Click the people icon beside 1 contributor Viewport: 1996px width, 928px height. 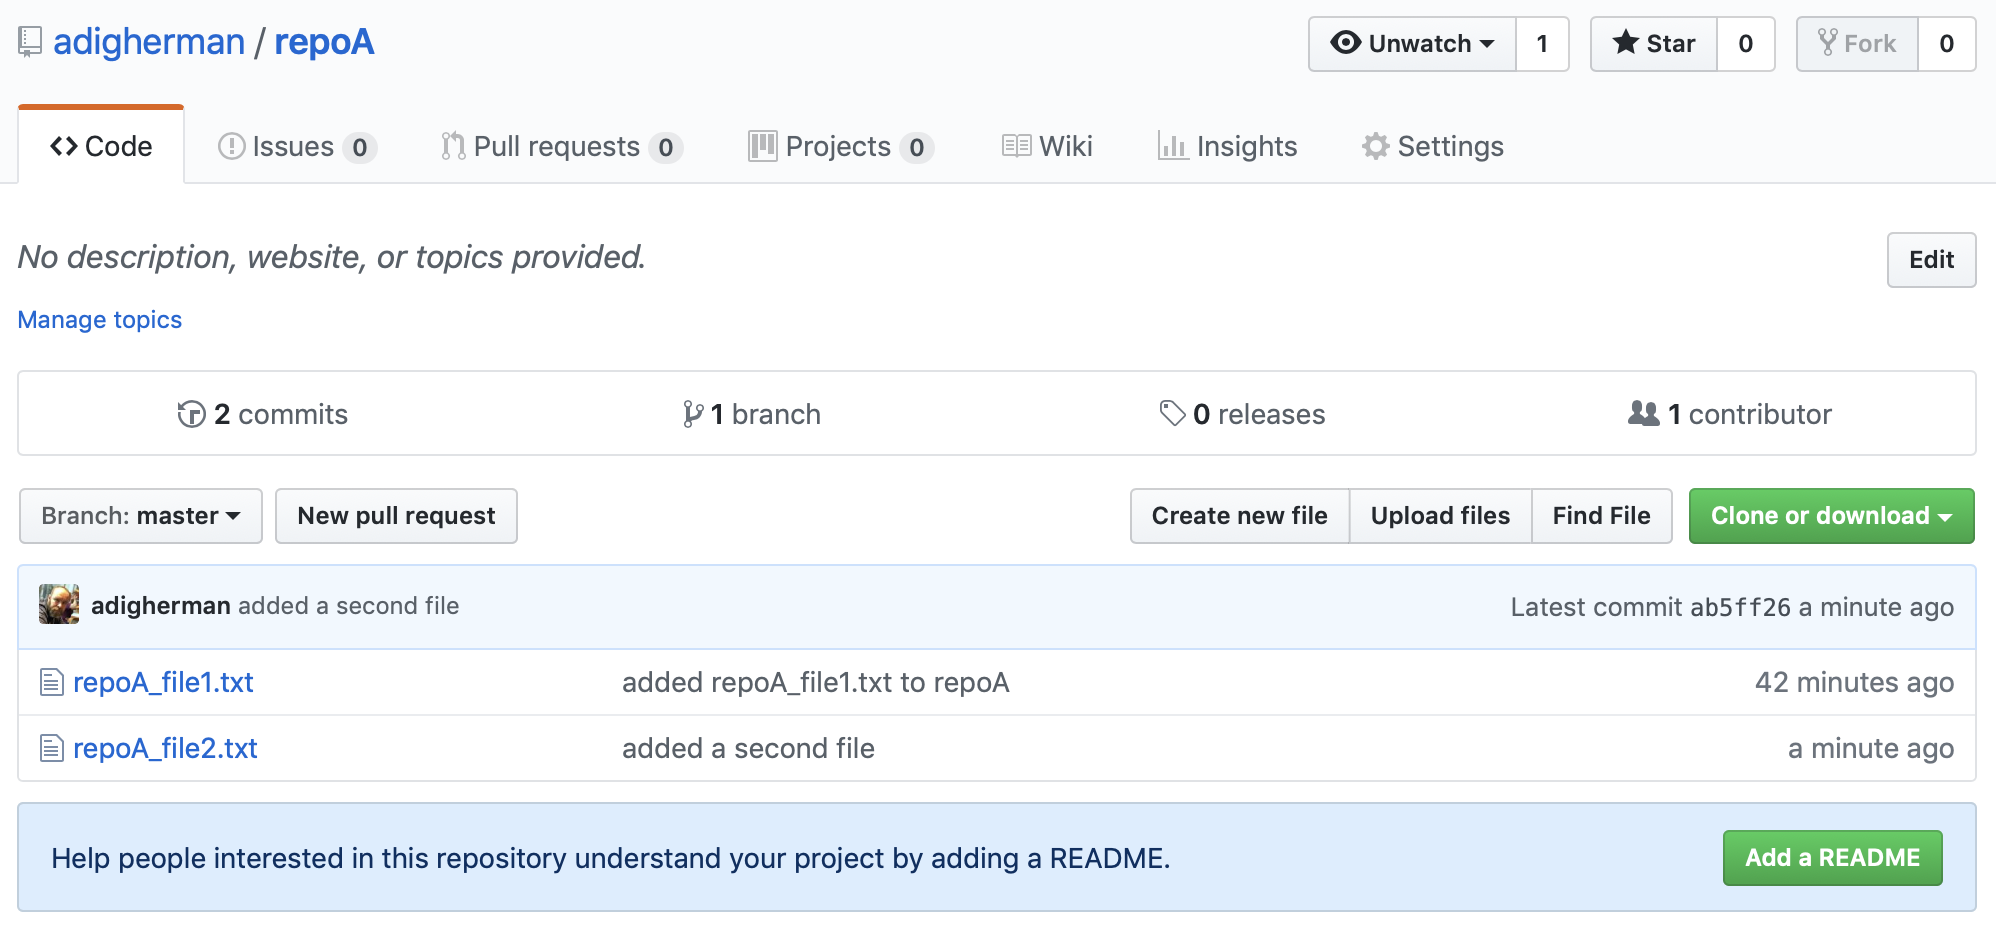[x=1644, y=413]
